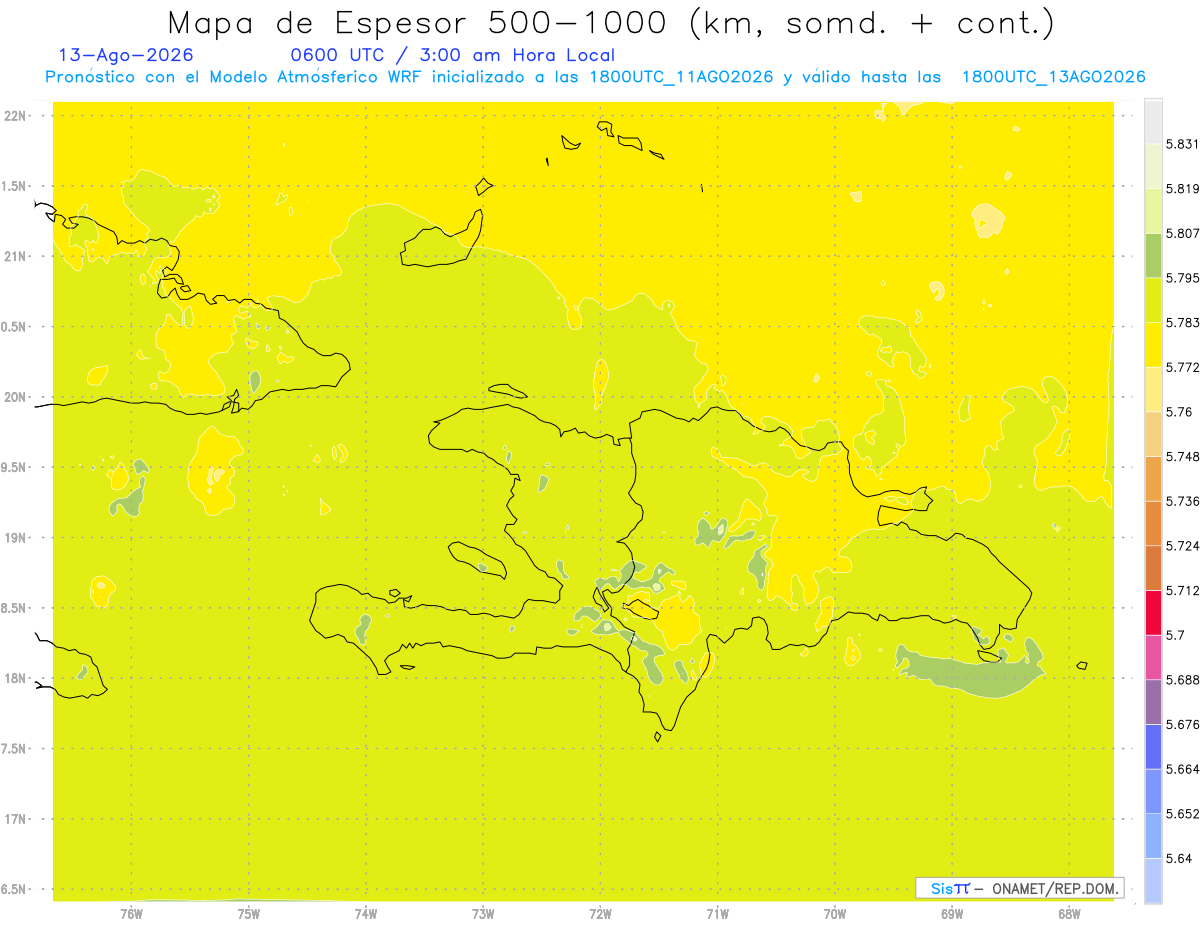Click the 20N latitude axis label
This screenshot has width=1200, height=927.
tap(16, 397)
